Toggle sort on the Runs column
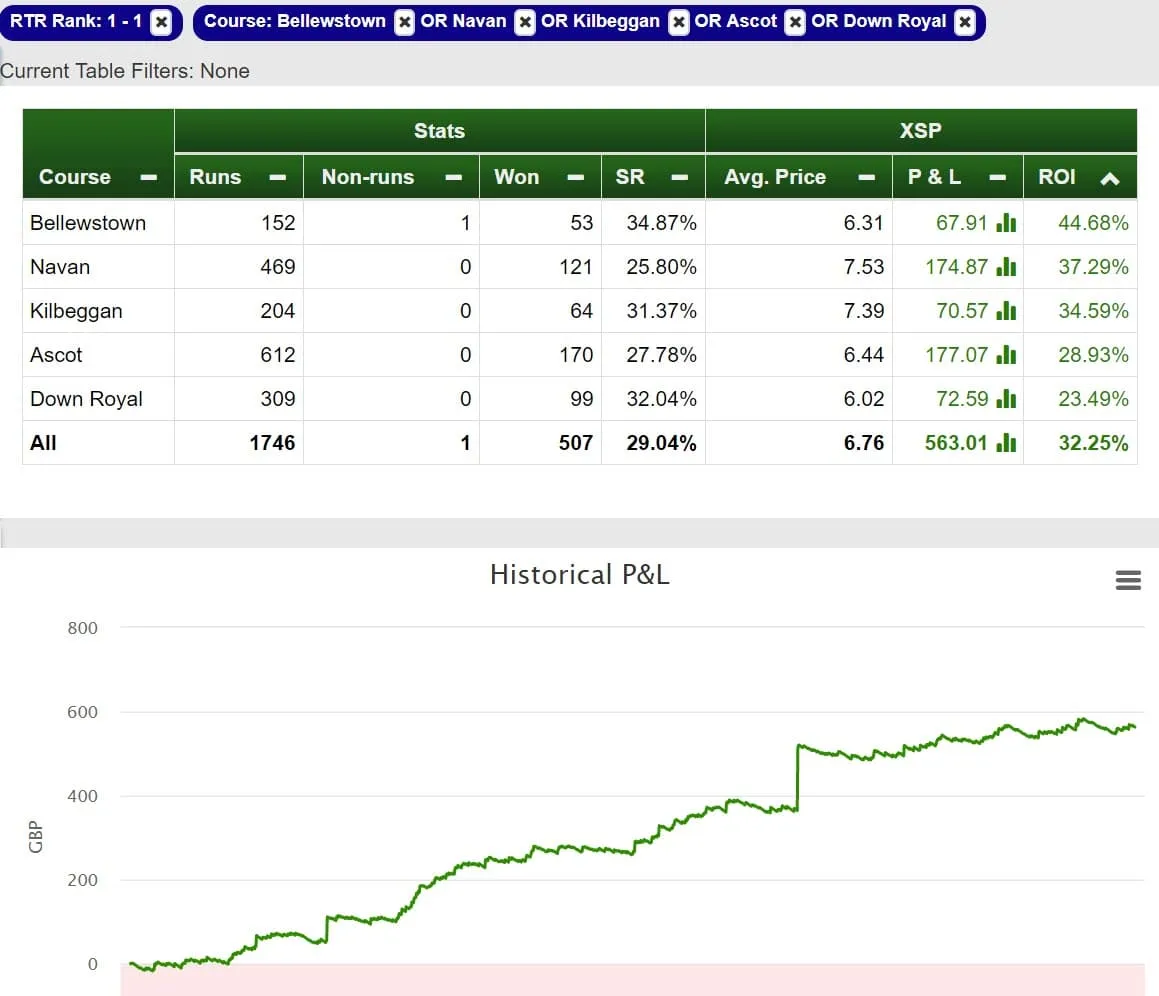The width and height of the screenshot is (1159, 996). tap(278, 177)
